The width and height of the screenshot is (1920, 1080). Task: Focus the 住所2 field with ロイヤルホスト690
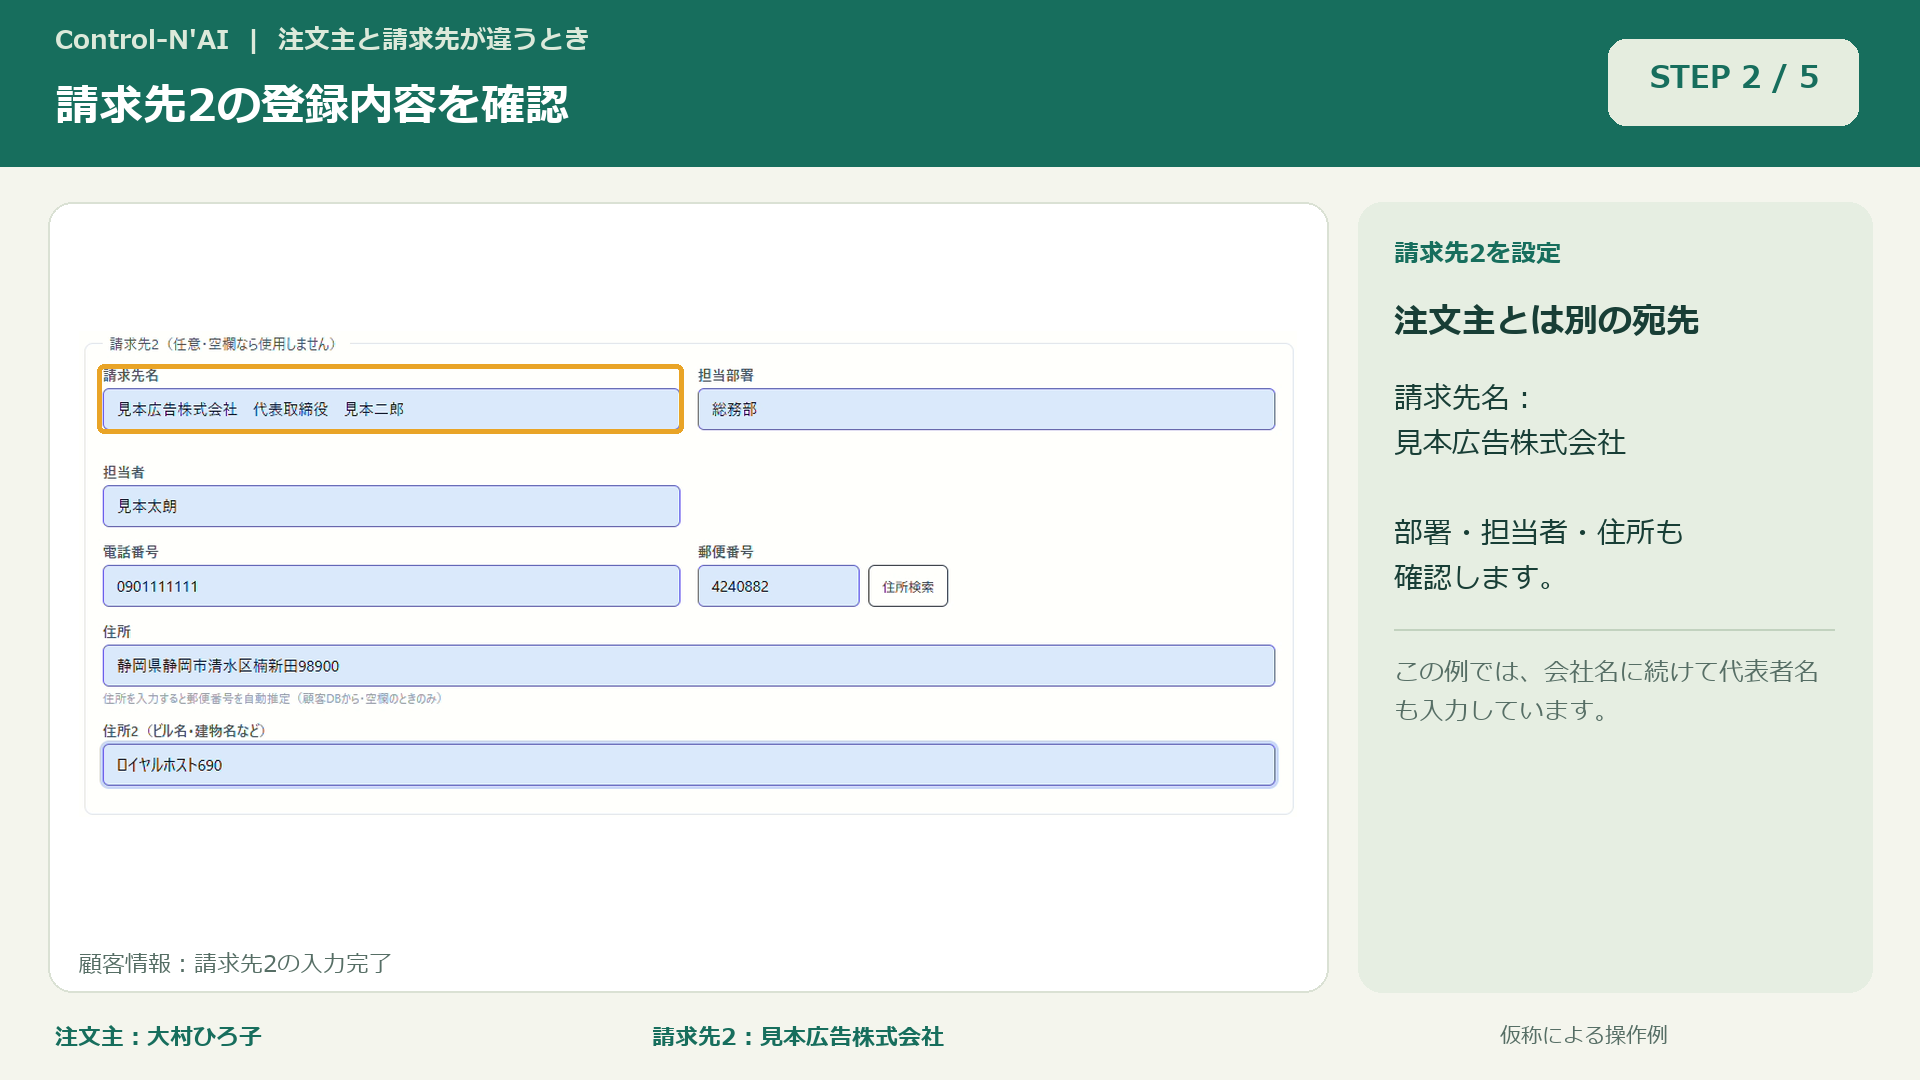click(688, 765)
